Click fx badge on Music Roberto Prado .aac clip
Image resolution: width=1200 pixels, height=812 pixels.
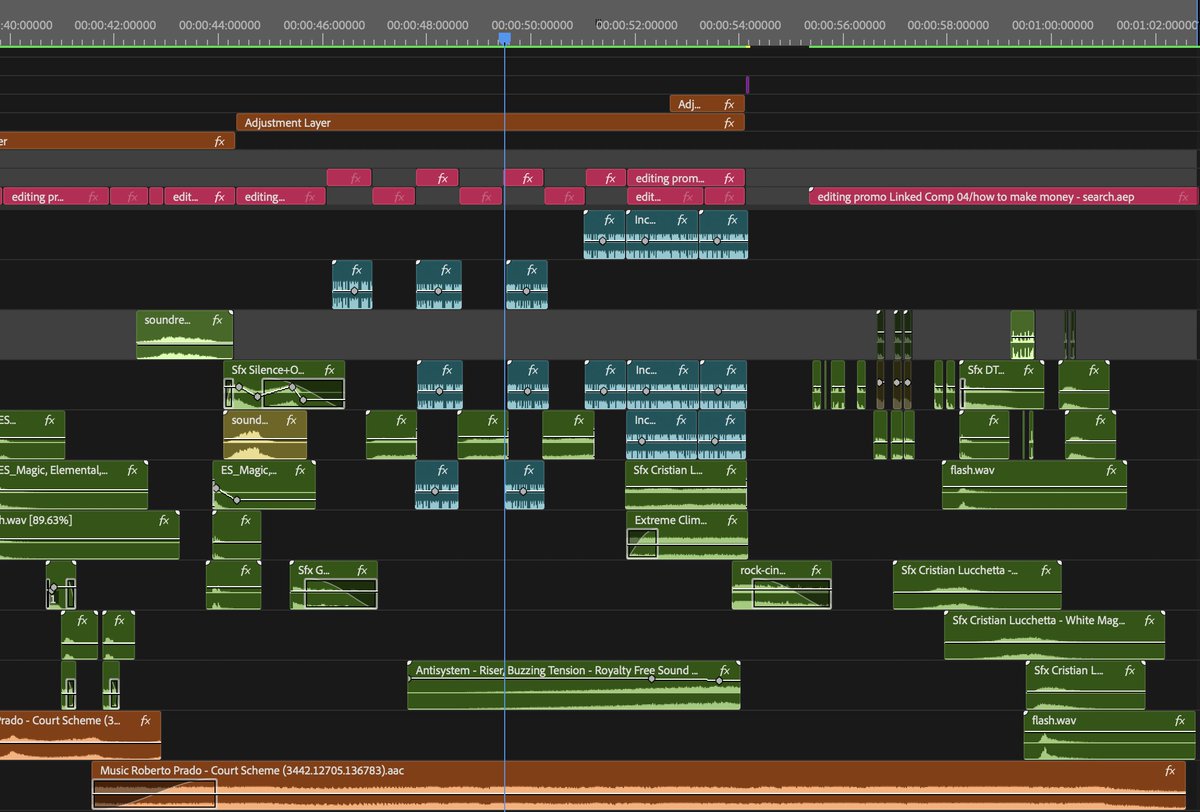1170,771
